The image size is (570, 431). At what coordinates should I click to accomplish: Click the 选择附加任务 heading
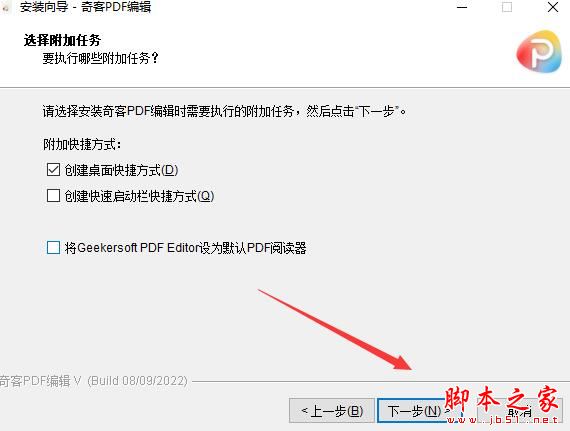coord(62,40)
